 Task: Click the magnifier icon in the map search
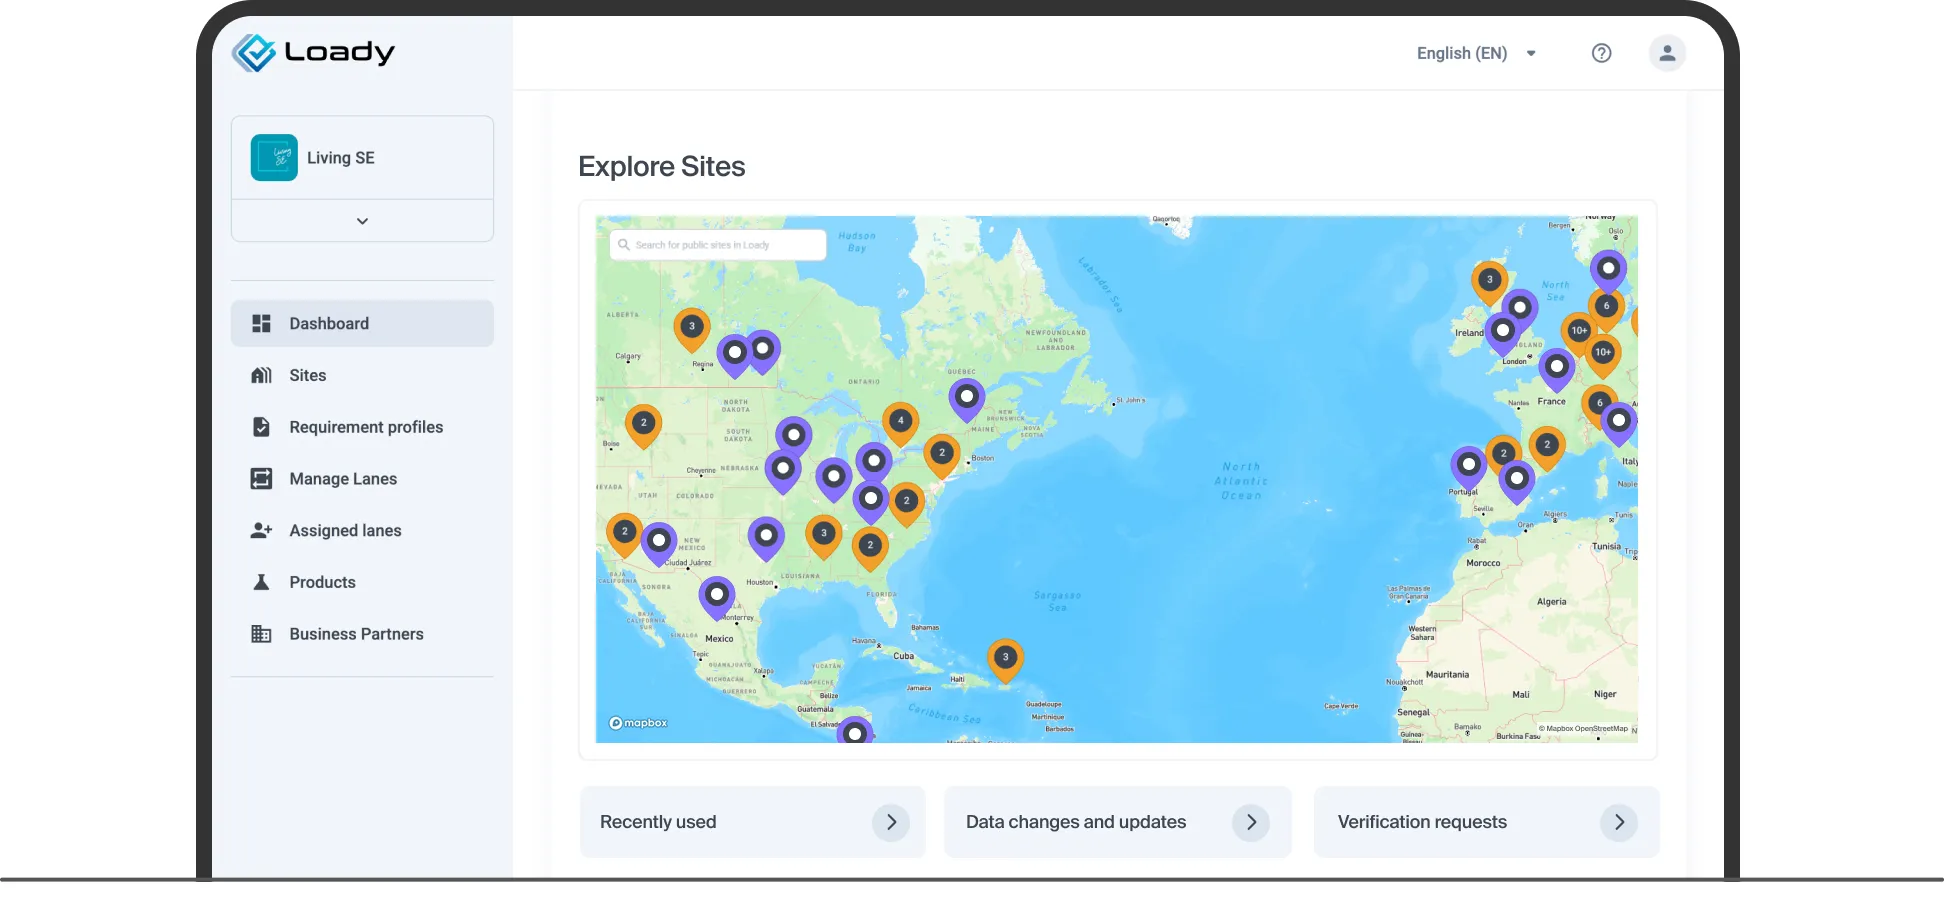(623, 245)
